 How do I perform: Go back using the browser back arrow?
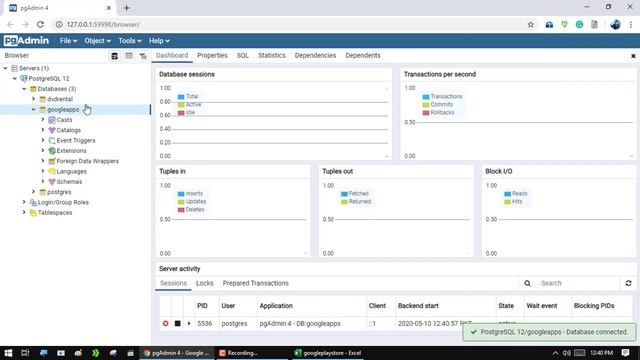(10, 24)
